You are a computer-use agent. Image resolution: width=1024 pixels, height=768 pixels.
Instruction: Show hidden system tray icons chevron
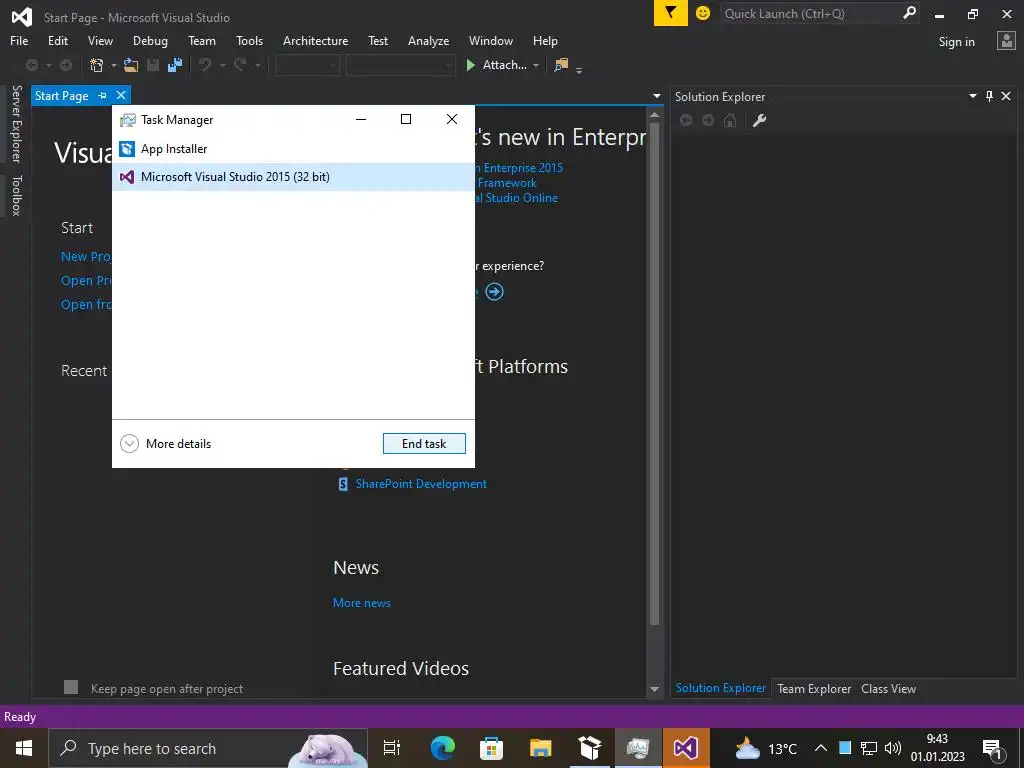(x=821, y=748)
